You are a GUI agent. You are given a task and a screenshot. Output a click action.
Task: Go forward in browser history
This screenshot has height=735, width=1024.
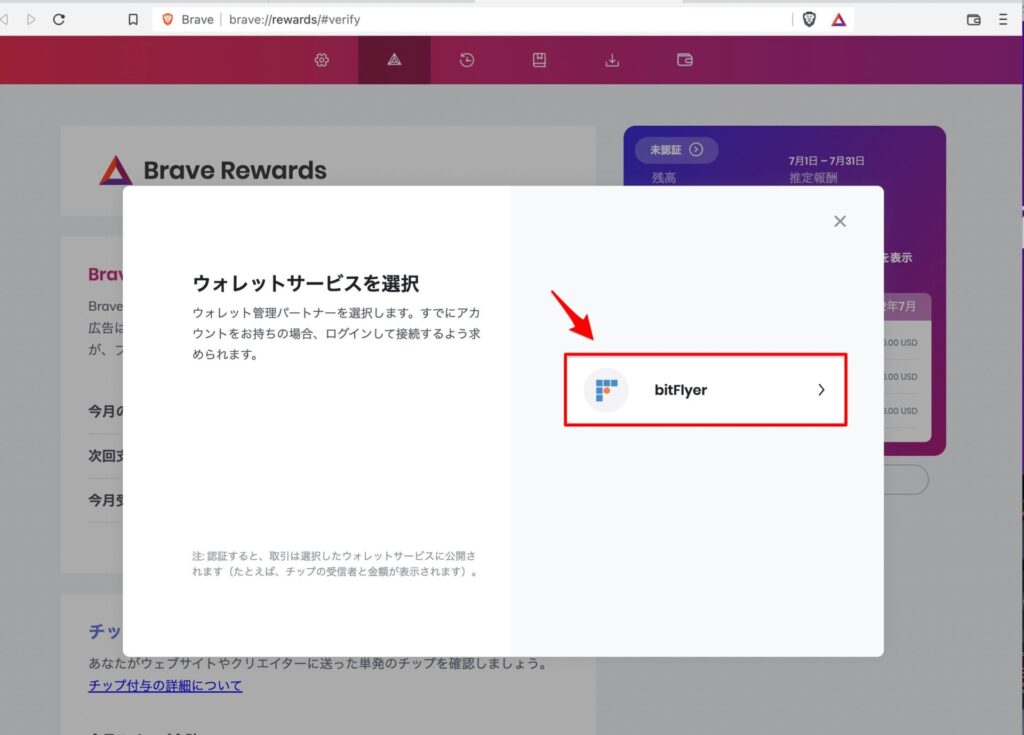[31, 20]
